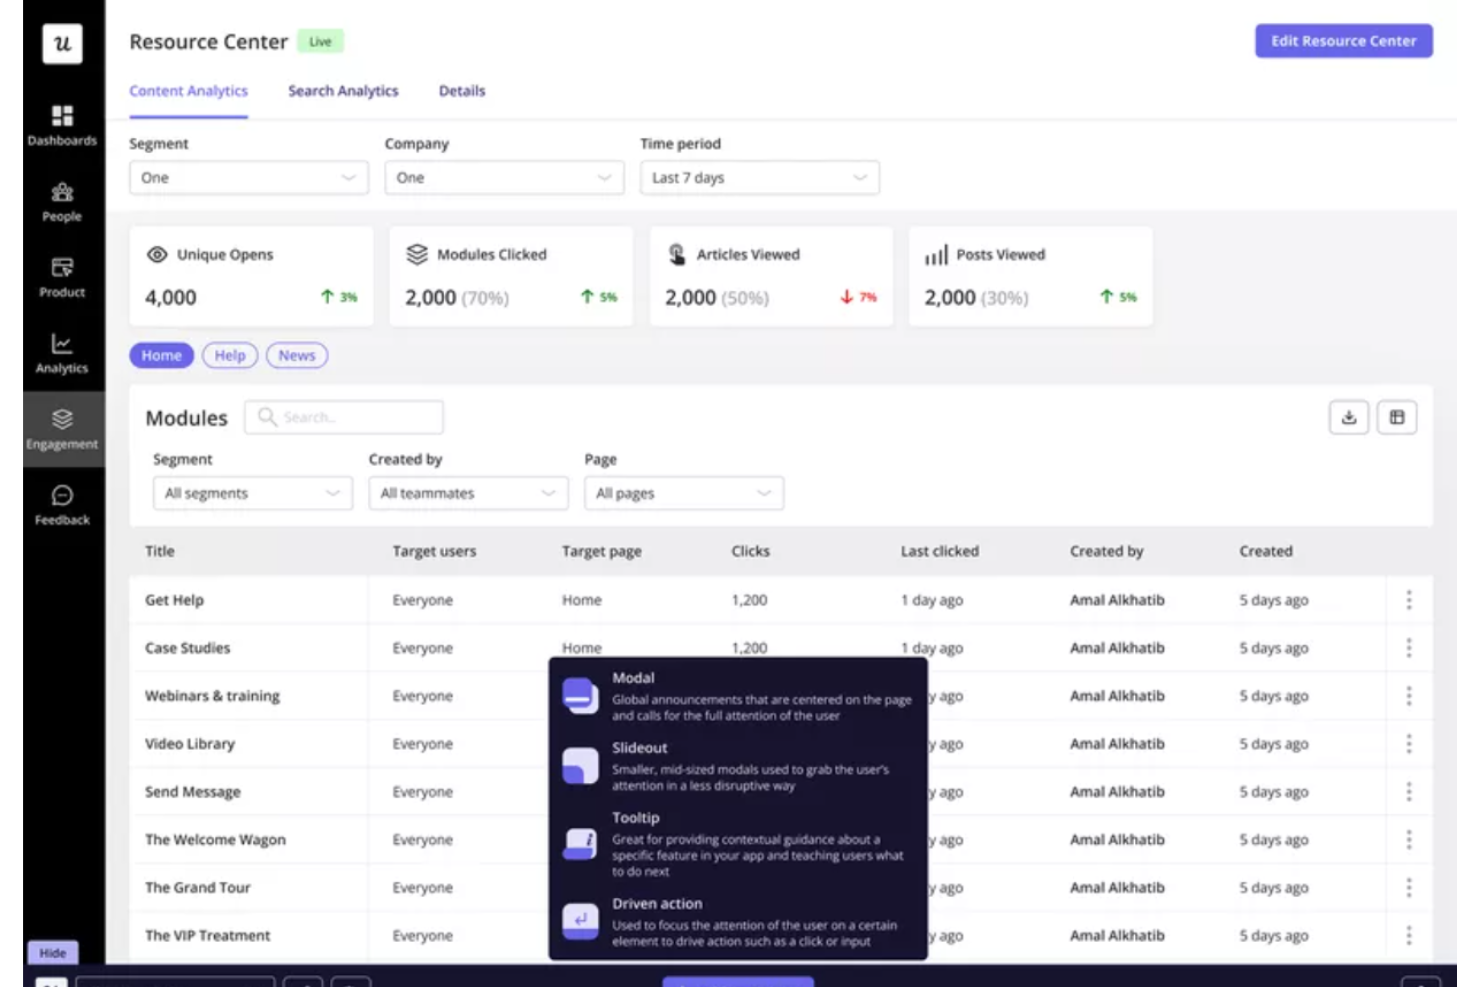Screen dimensions: 1480x987
Task: Click the Hide button at bottom left
Action: tap(52, 952)
